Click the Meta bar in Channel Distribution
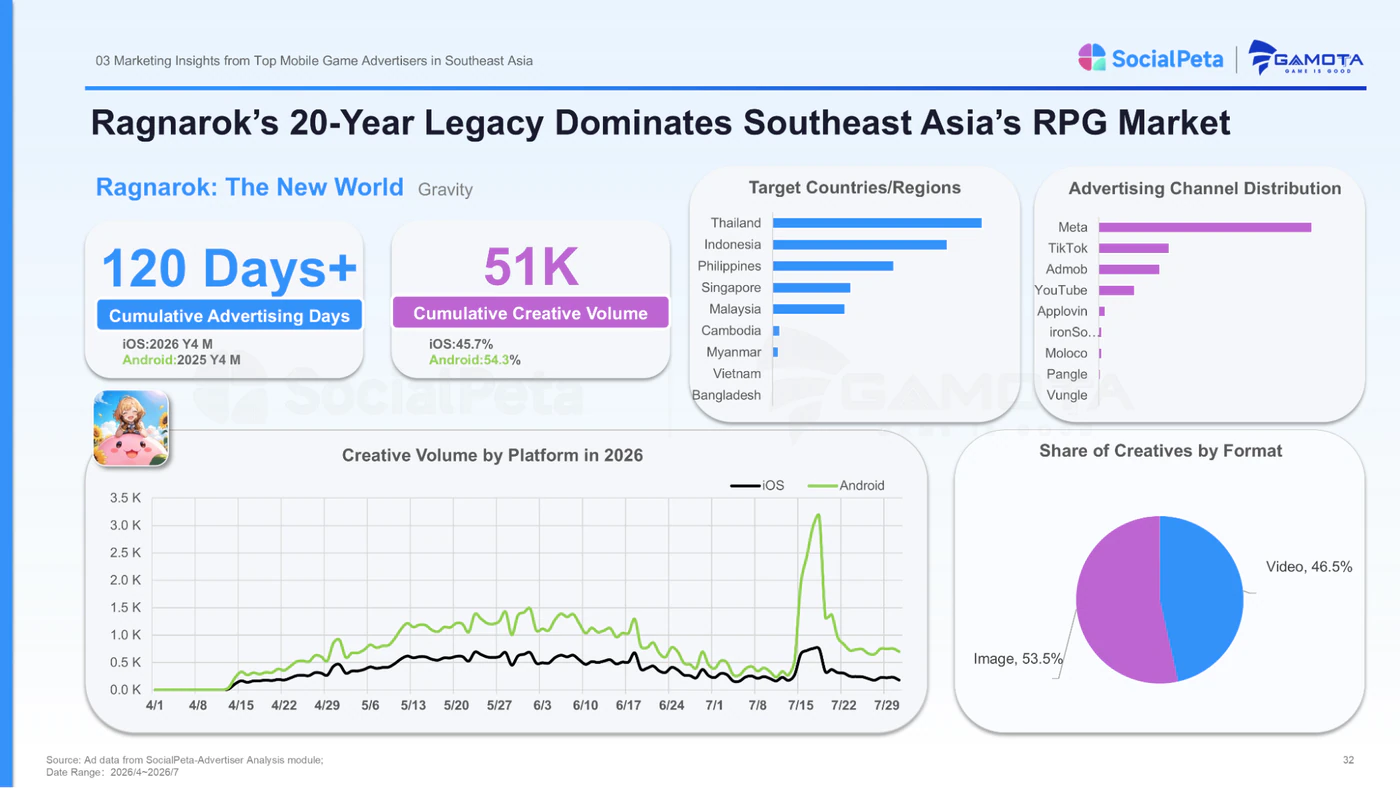The height and width of the screenshot is (788, 1400). pos(1205,227)
